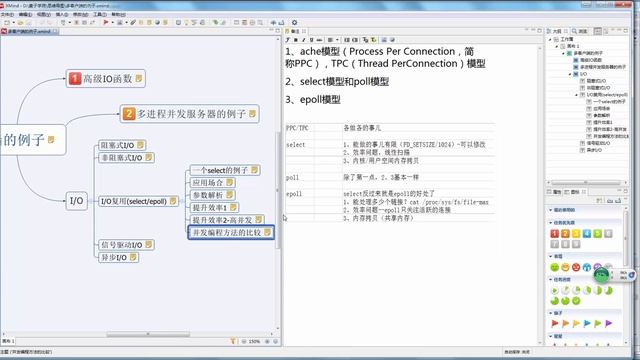The image size is (640, 360).
Task: Open the 工具 menu
Action: (100, 14)
